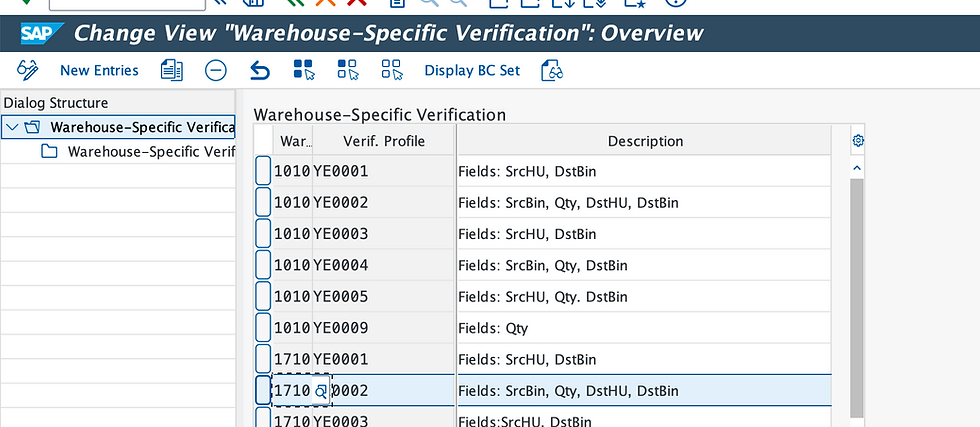This screenshot has width=980, height=427.
Task: Deselect all entries with empty-squares icon
Action: (x=392, y=70)
